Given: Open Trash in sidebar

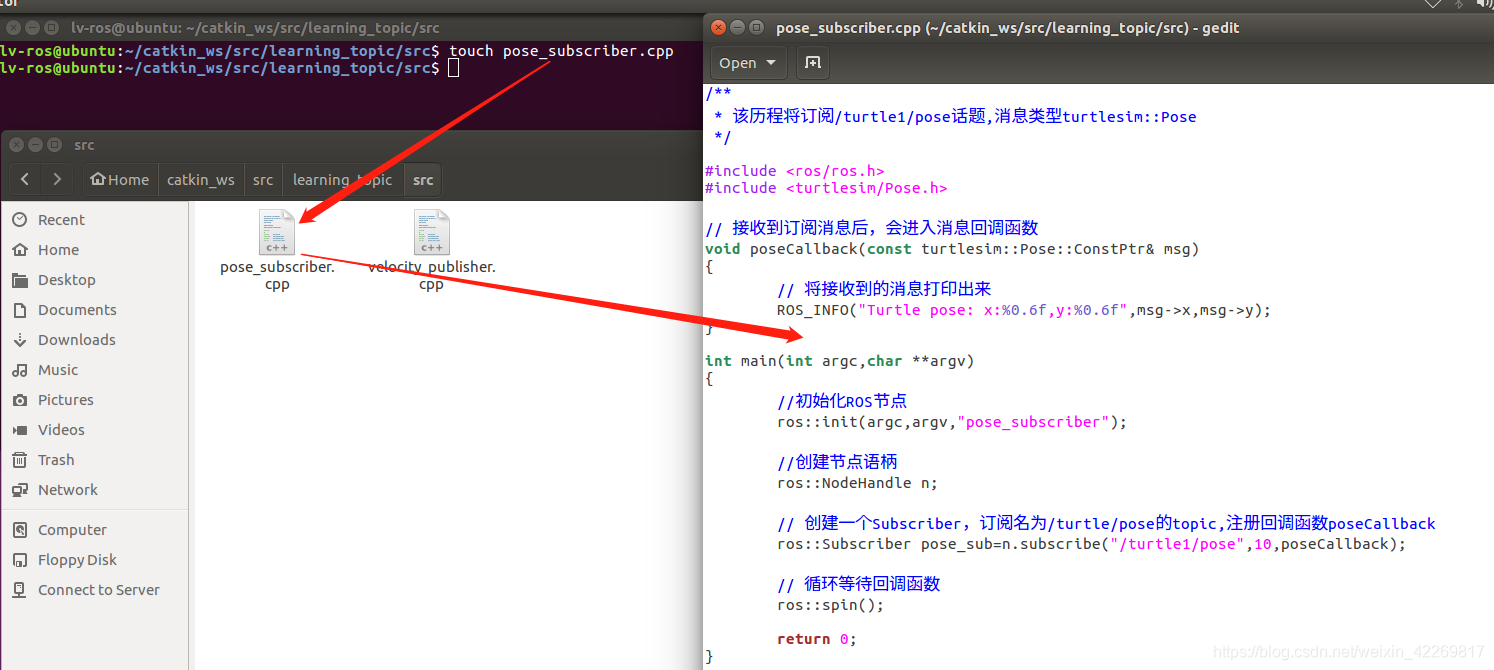Looking at the screenshot, I should tap(56, 460).
